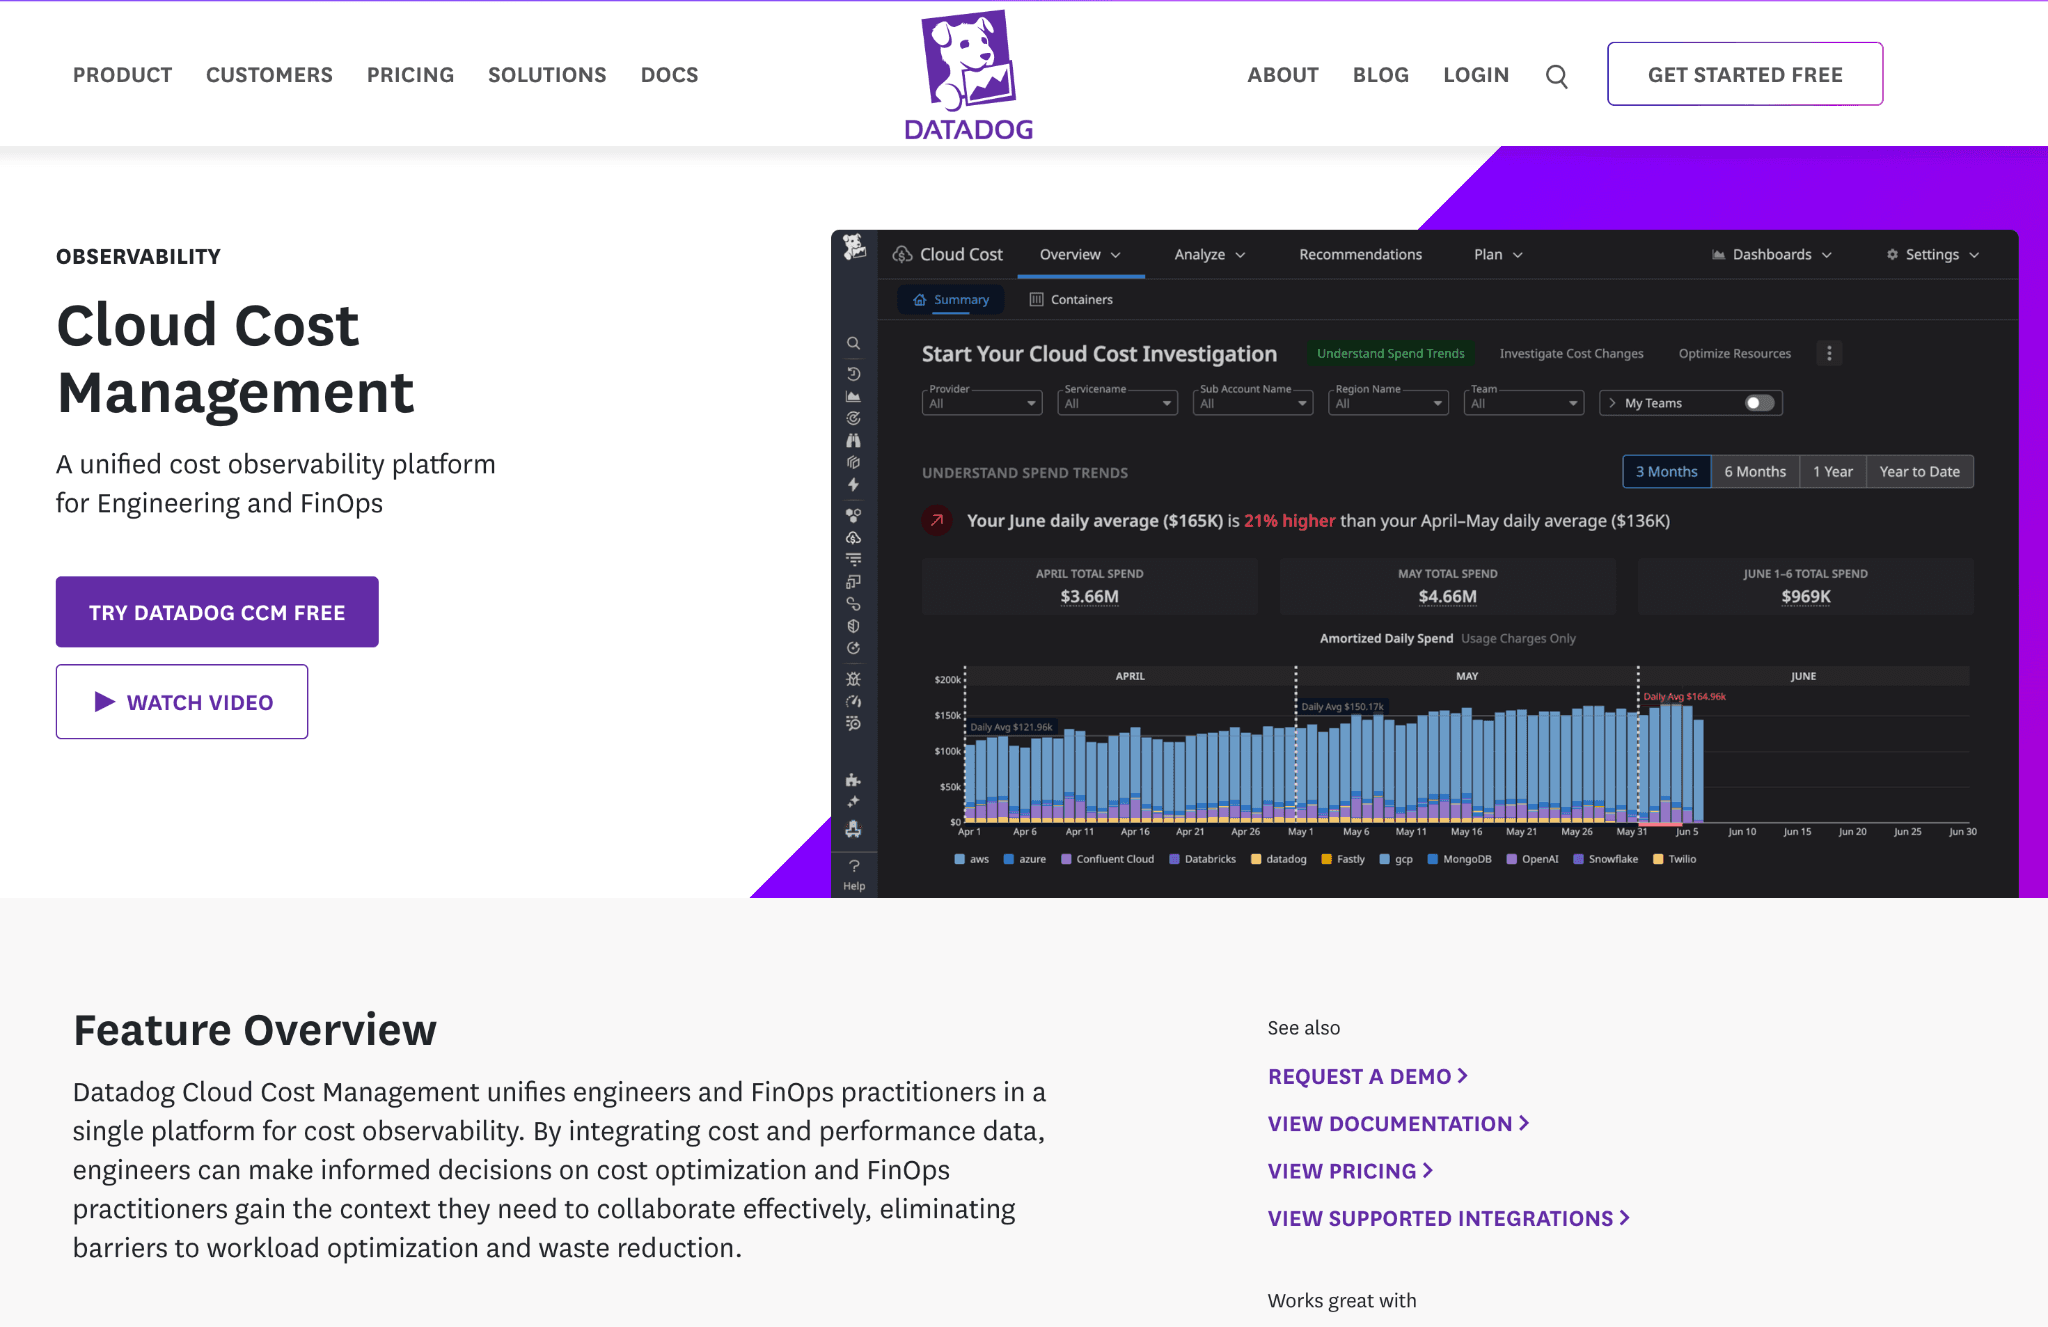Open the three-dot kebab menu near Optimize Resources
Image resolution: width=2048 pixels, height=1327 pixels.
[1829, 353]
